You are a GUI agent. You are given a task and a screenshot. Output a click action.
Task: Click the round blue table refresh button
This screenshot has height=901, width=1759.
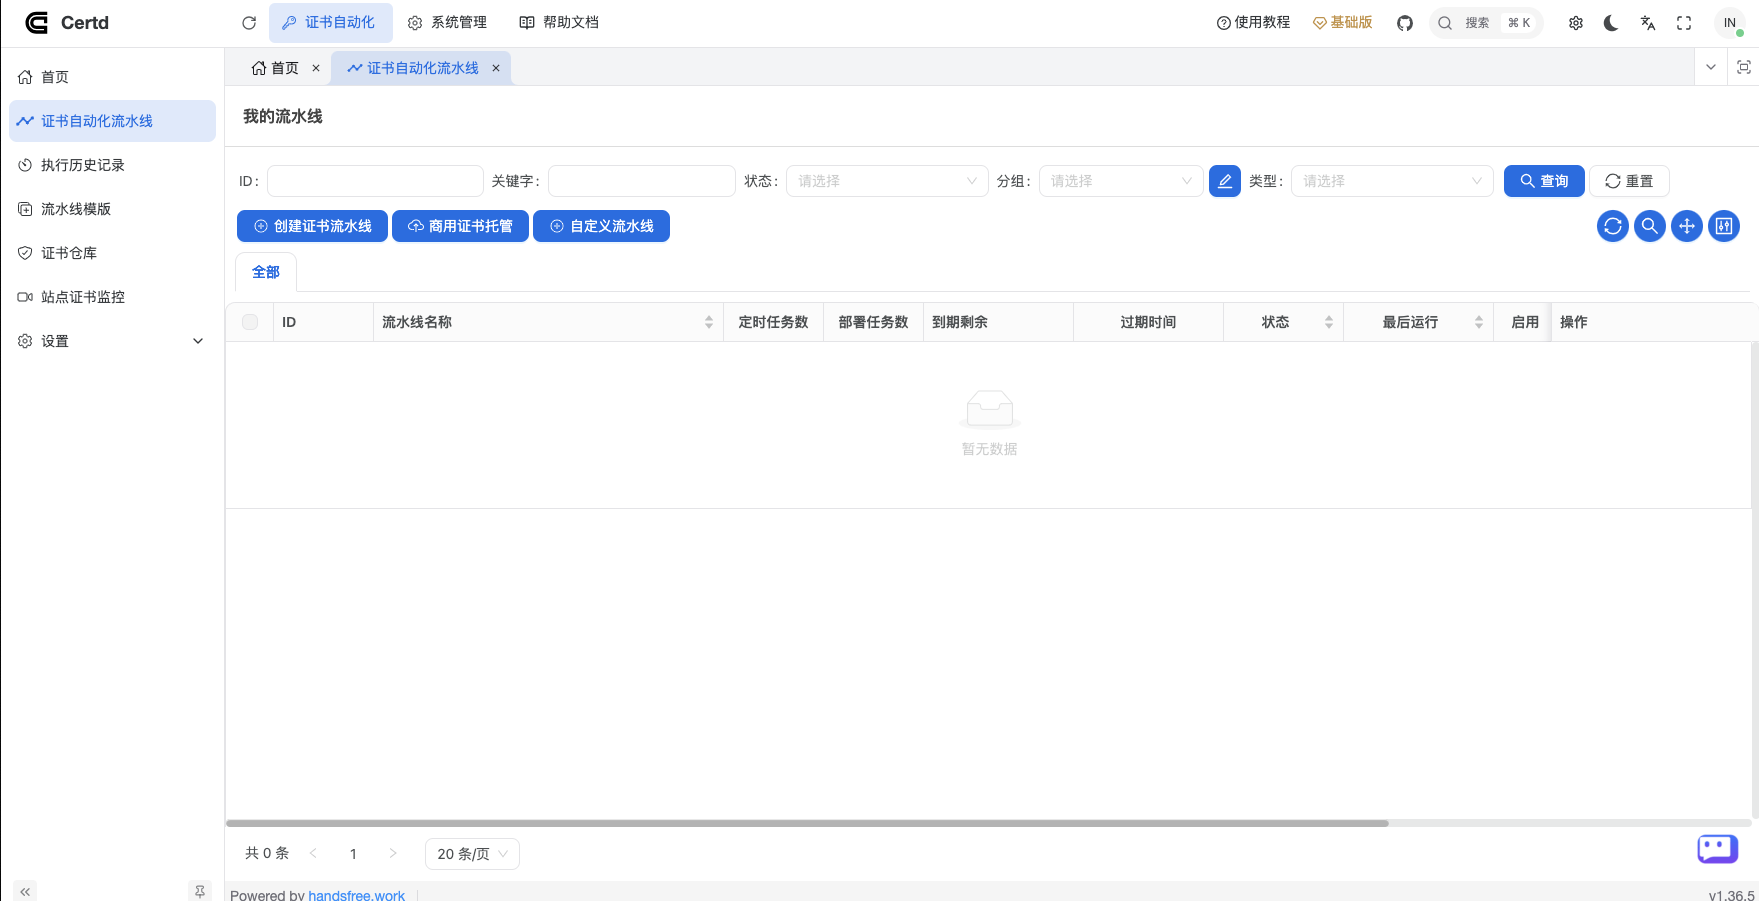1613,226
